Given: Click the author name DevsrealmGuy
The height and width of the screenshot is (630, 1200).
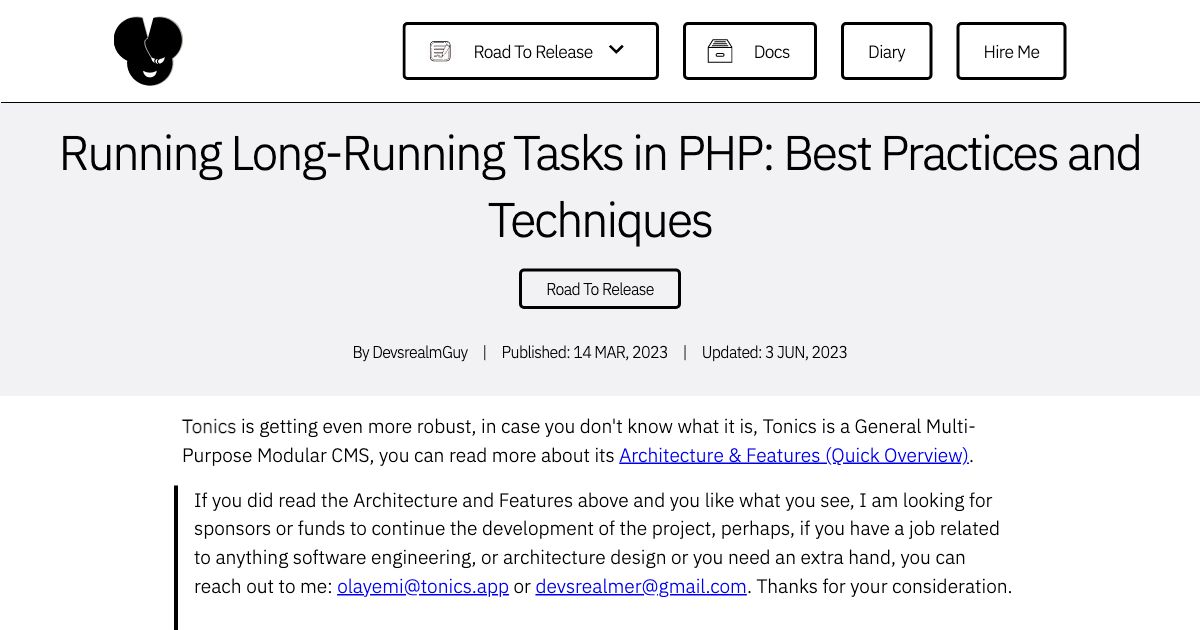Looking at the screenshot, I should [421, 352].
